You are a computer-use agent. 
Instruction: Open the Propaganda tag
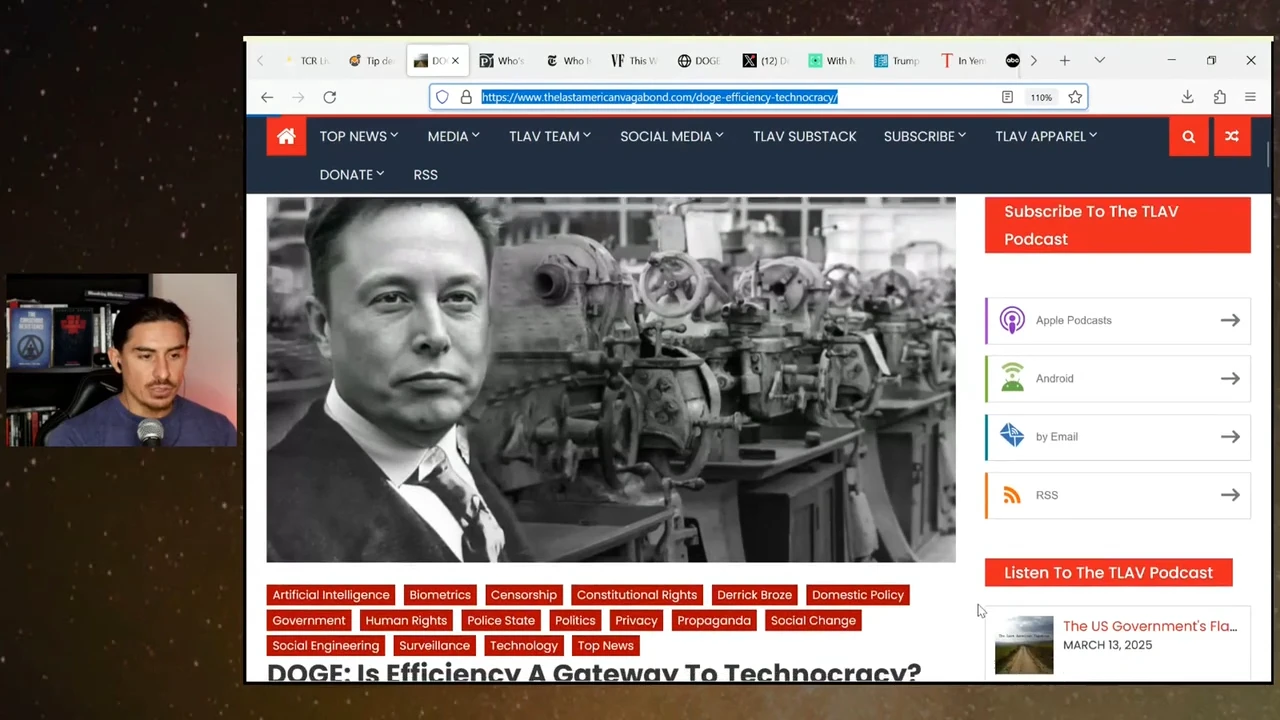point(714,621)
